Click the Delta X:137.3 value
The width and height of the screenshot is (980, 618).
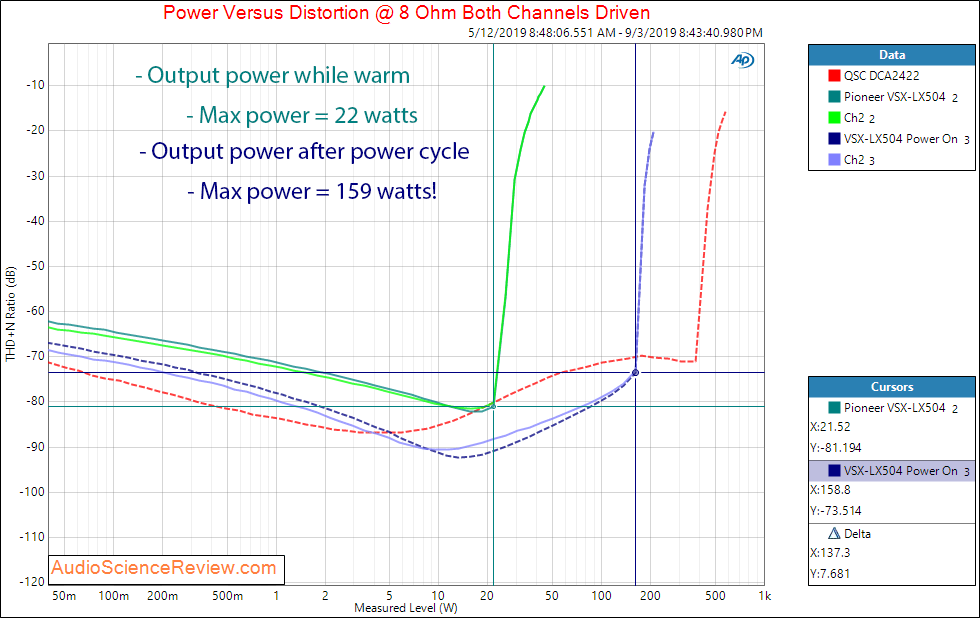(x=830, y=553)
